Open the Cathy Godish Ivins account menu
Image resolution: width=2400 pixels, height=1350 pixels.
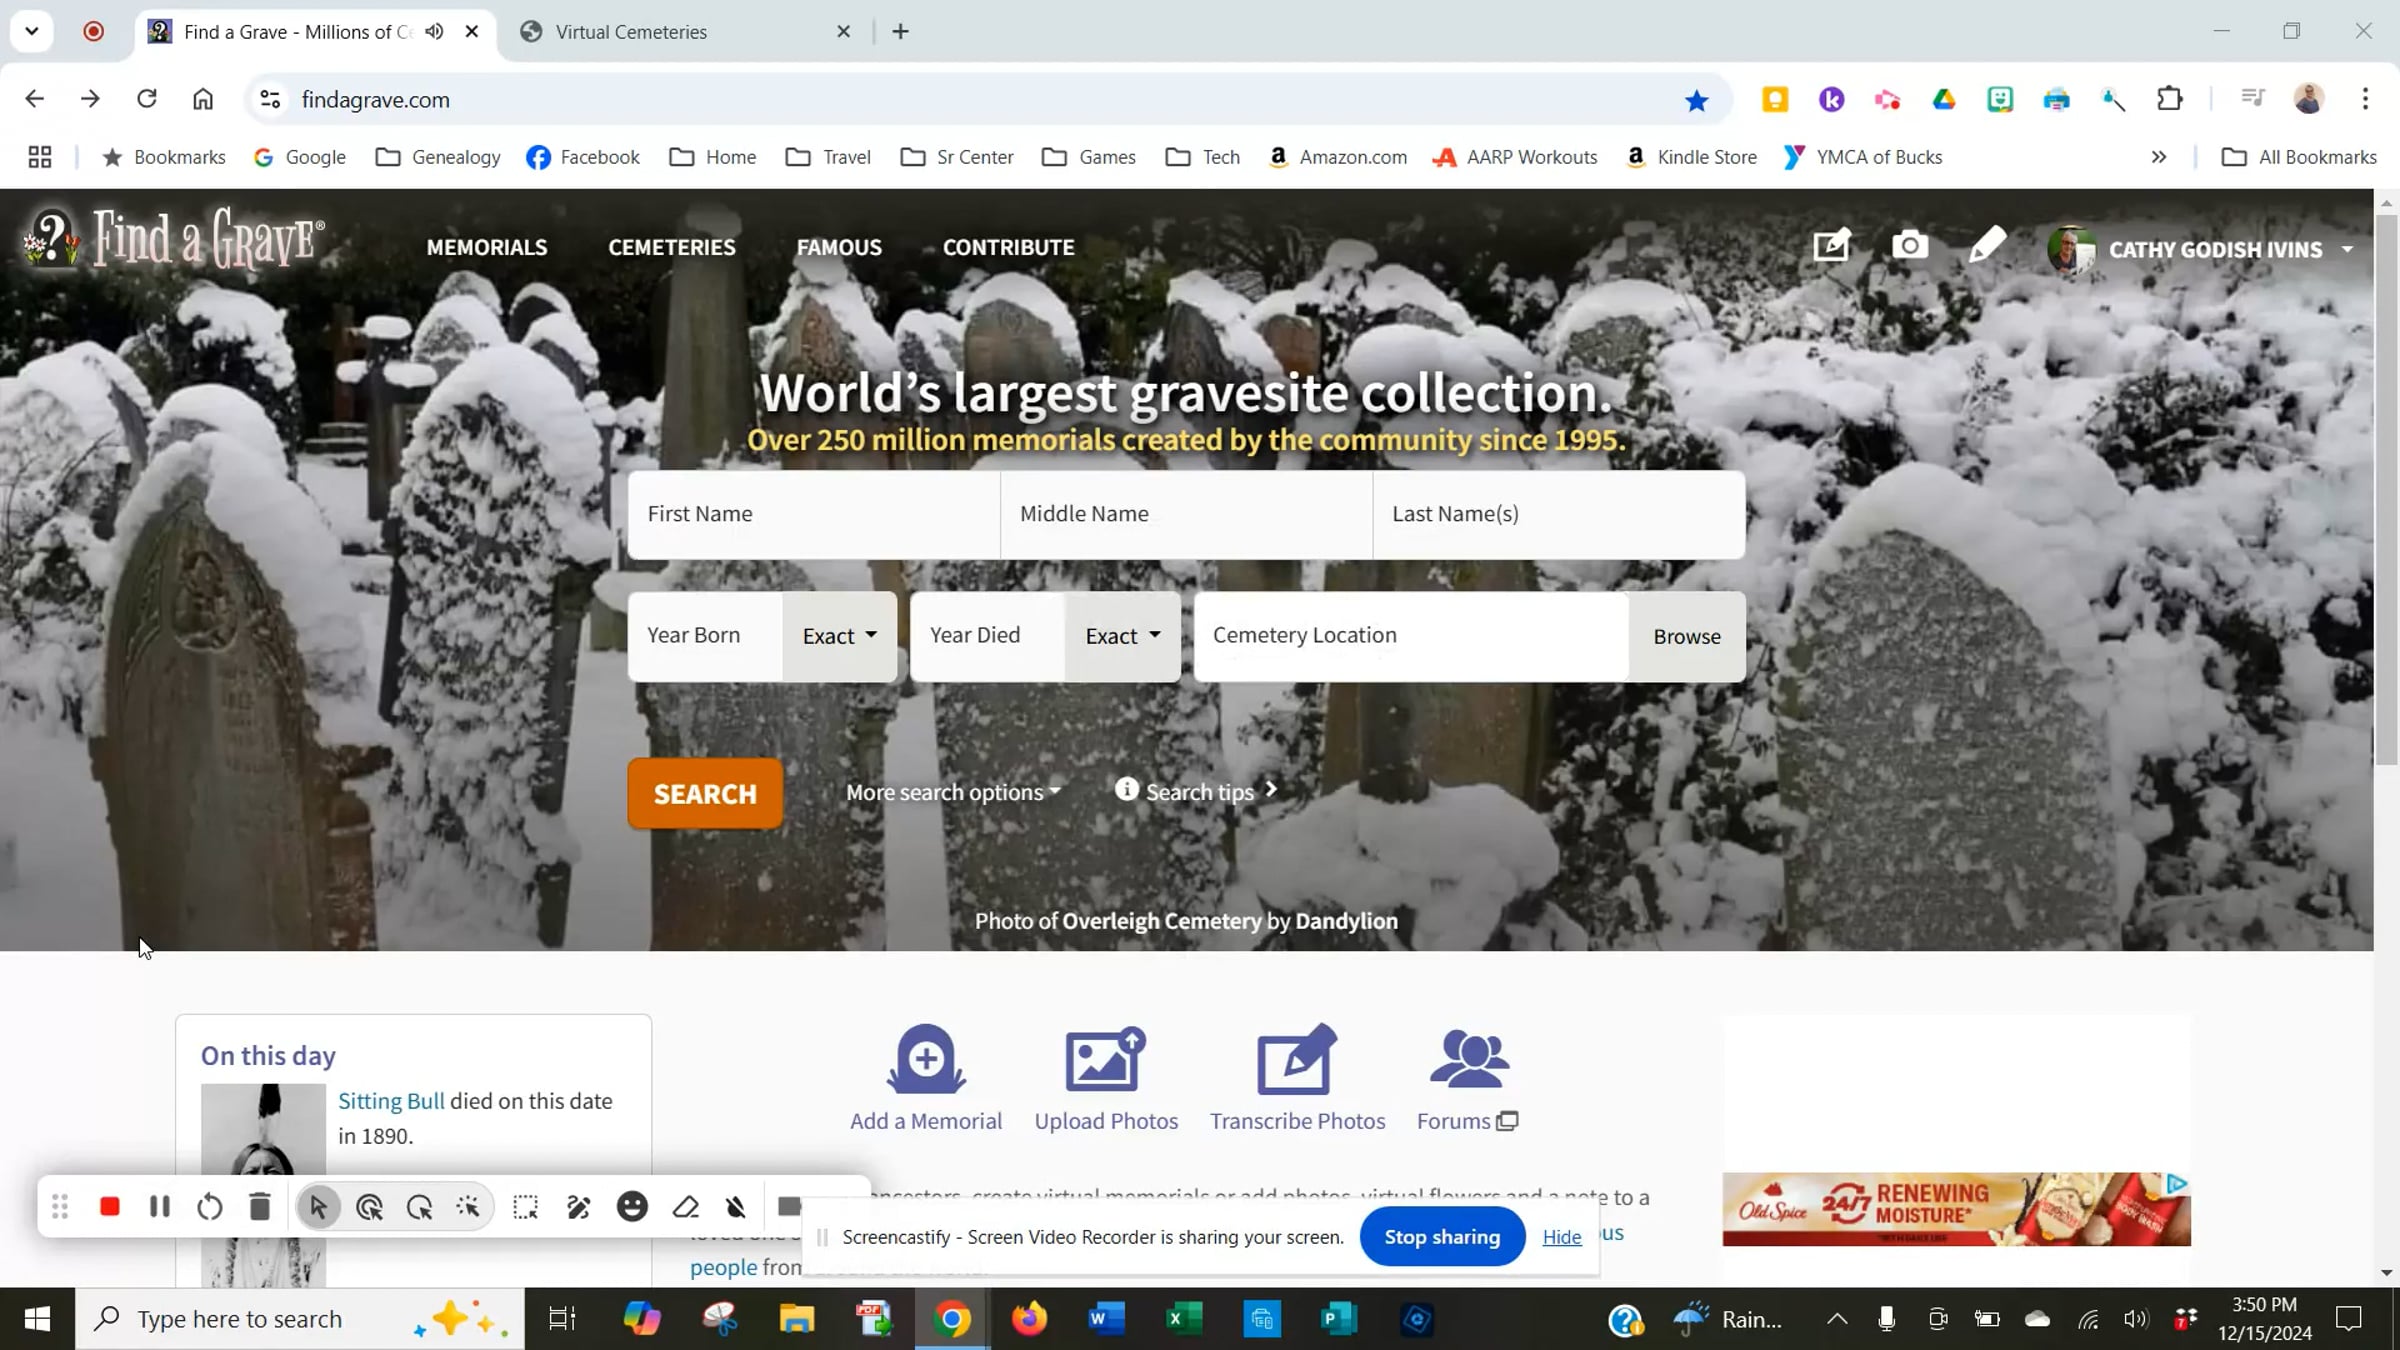coord(2202,249)
